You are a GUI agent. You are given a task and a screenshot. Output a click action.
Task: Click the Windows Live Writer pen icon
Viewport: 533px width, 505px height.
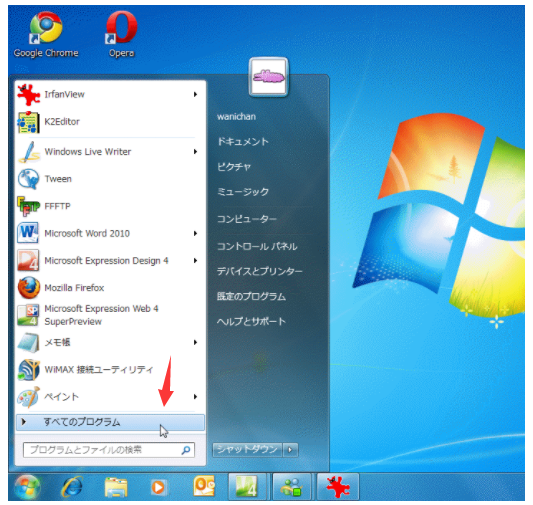pyautogui.click(x=29, y=152)
